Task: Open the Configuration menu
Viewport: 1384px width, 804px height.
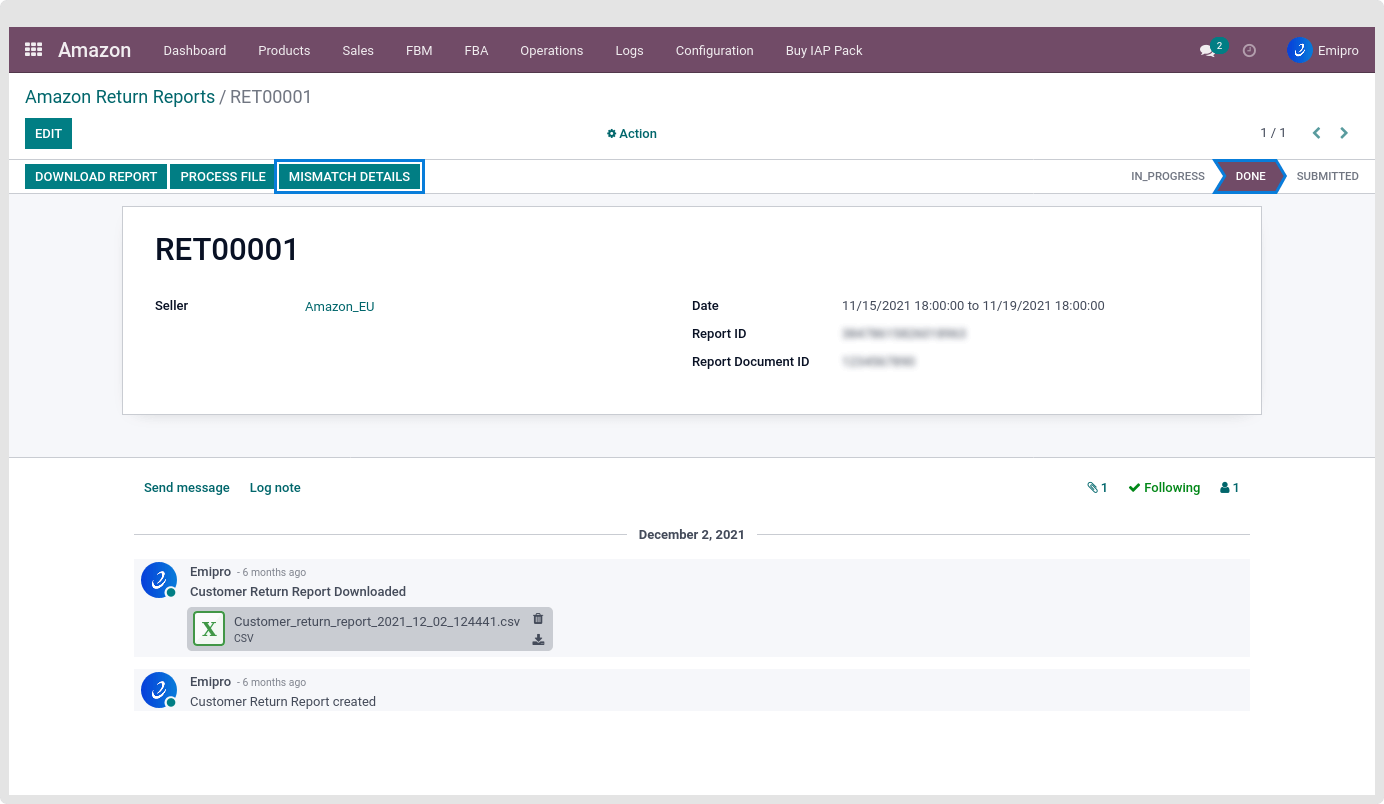Action: coord(714,51)
